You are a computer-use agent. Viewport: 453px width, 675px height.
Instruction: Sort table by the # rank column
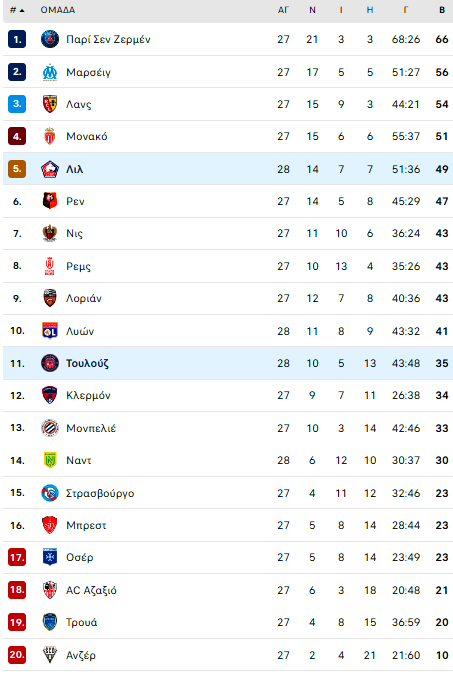point(17,10)
